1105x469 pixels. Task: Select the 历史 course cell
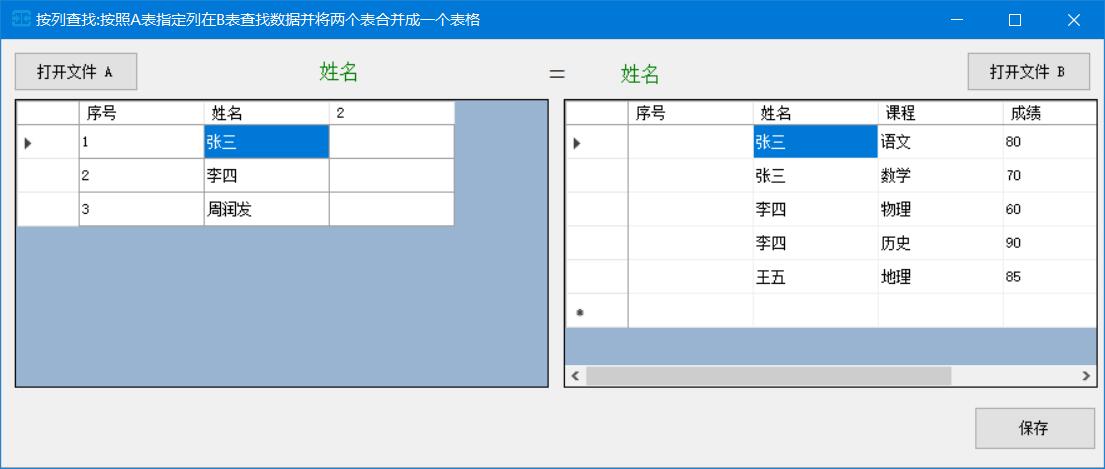click(x=940, y=244)
